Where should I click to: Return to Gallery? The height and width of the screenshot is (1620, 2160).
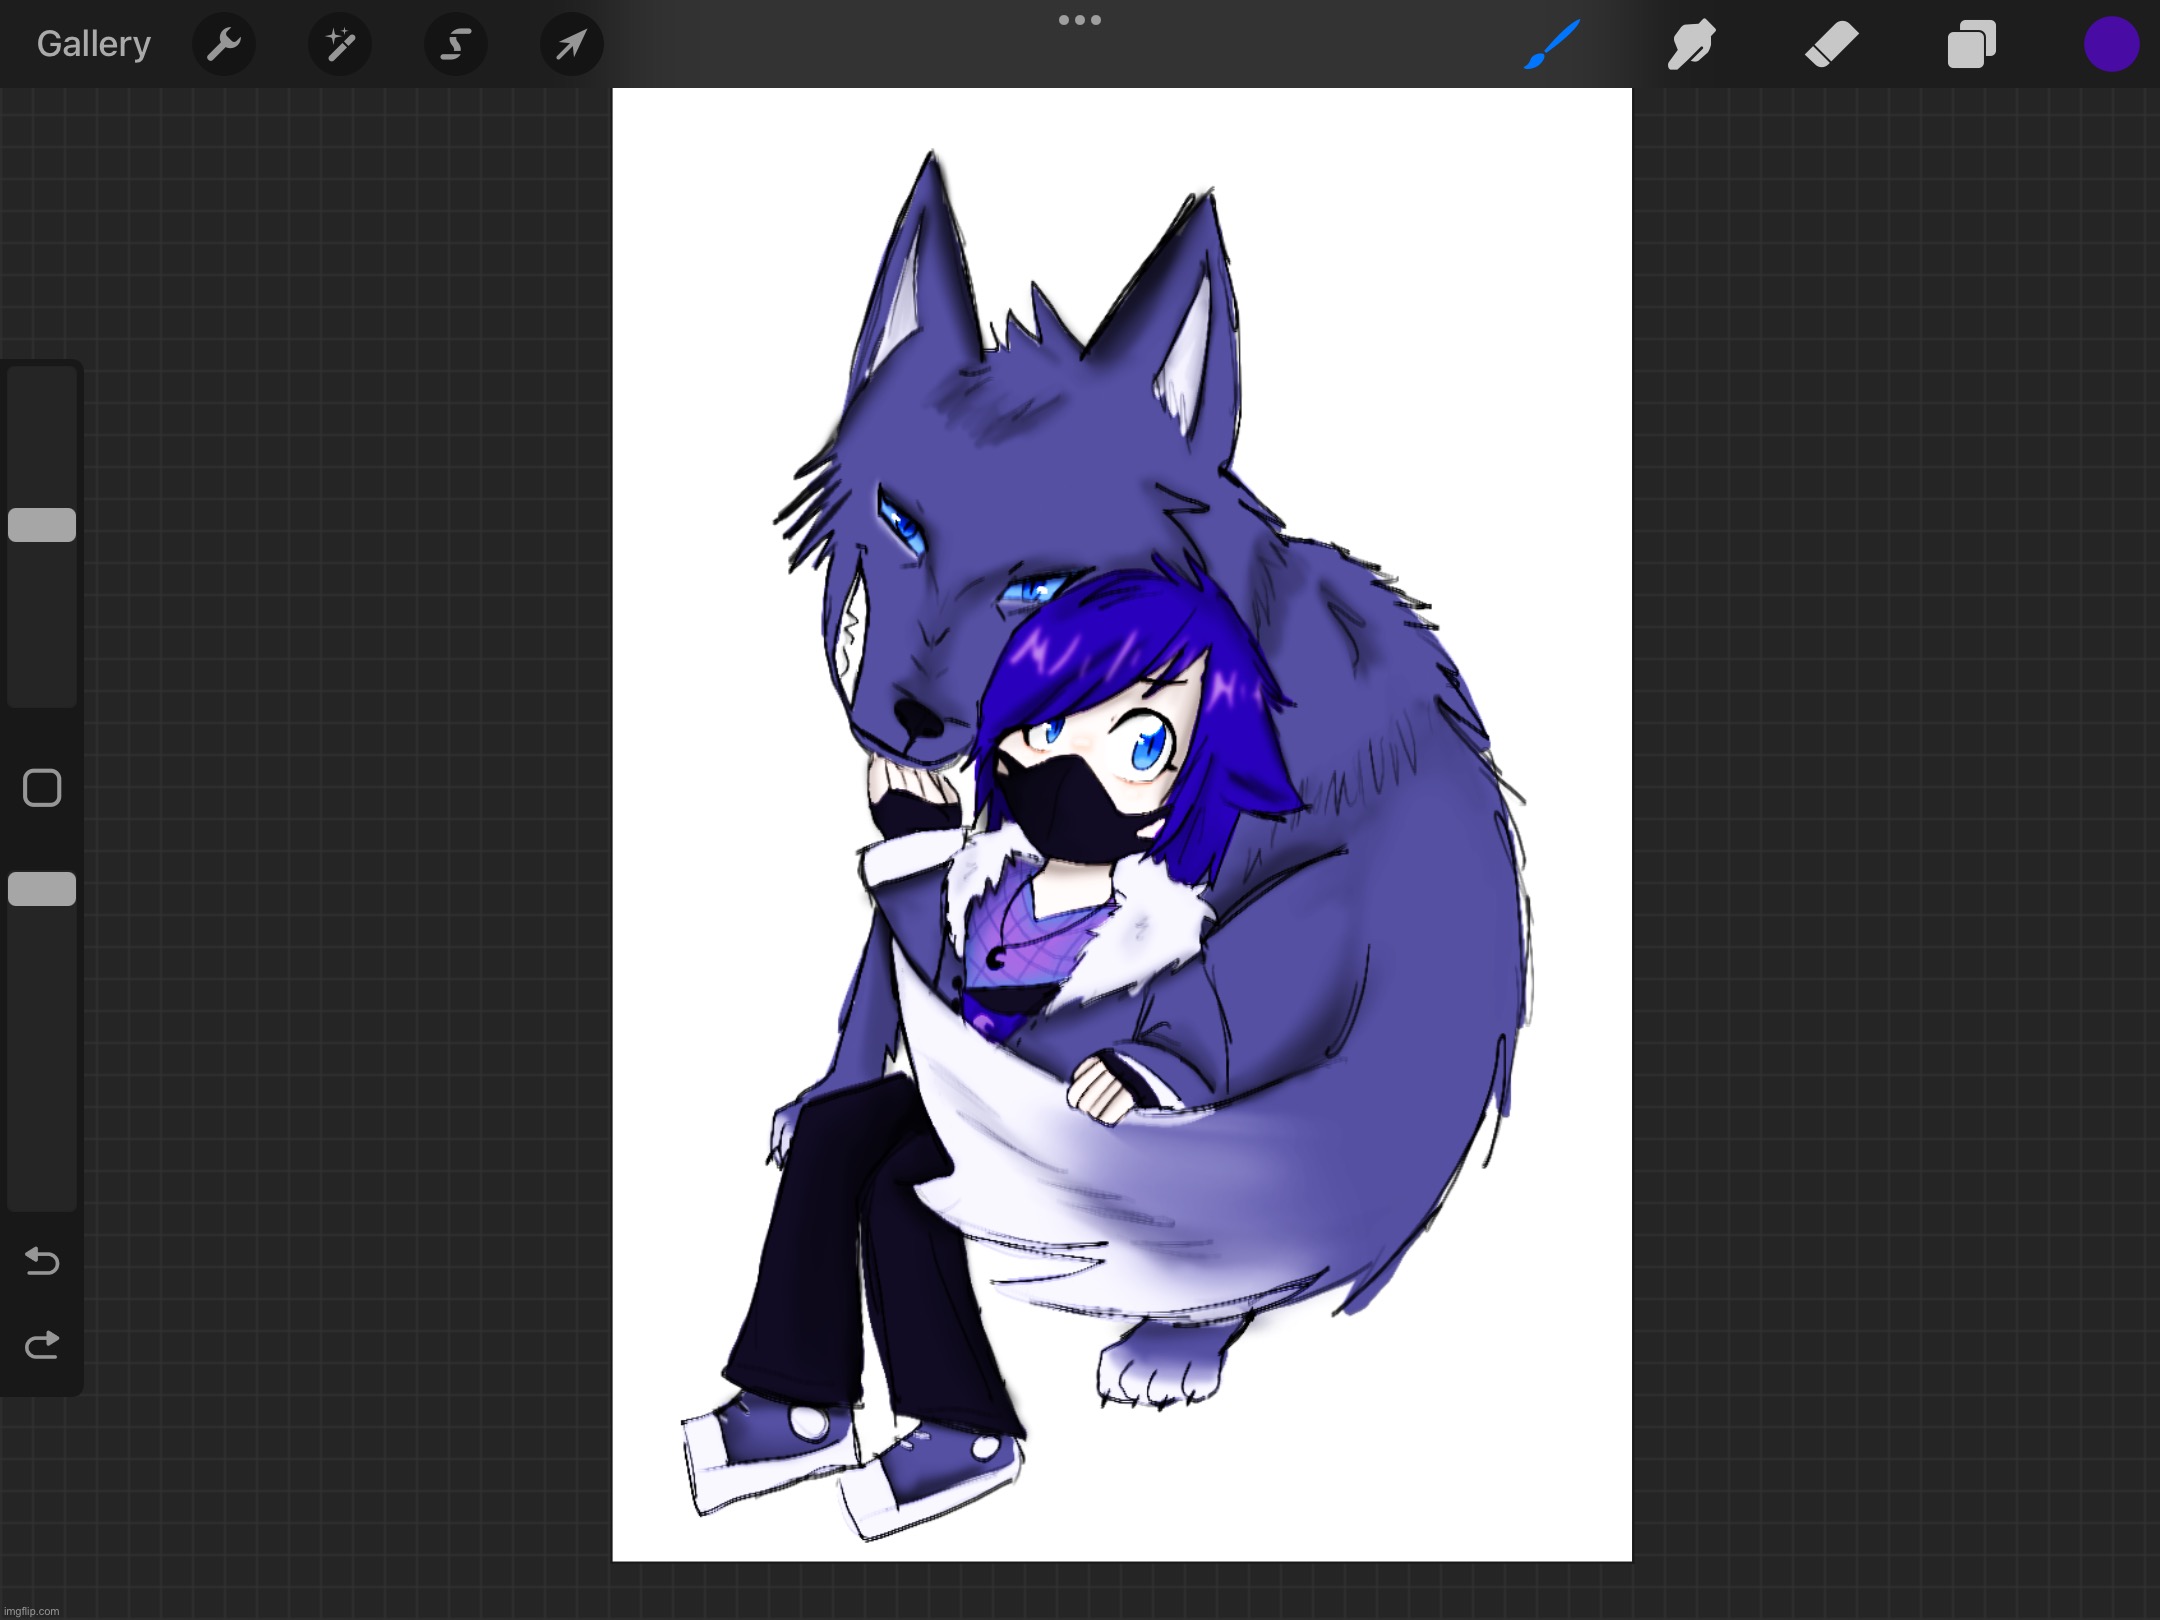click(x=93, y=44)
